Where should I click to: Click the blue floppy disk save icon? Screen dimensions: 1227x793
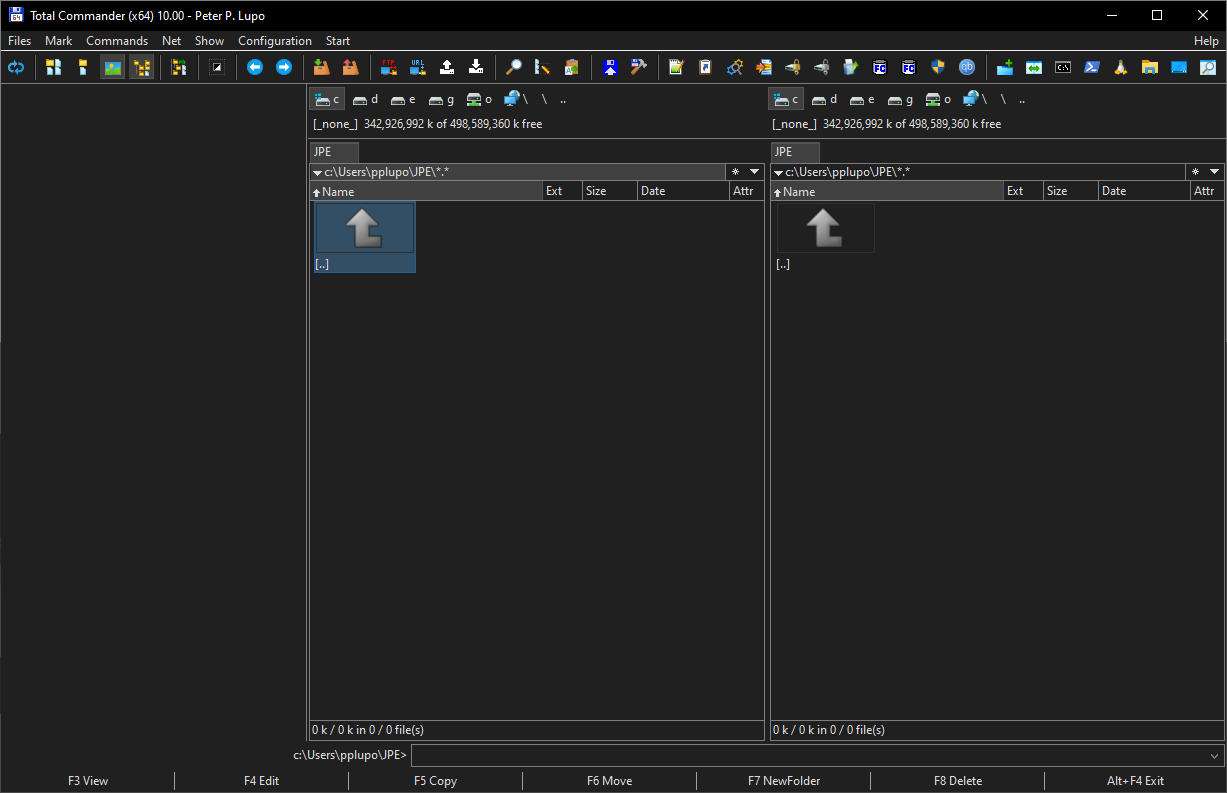[x=610, y=67]
